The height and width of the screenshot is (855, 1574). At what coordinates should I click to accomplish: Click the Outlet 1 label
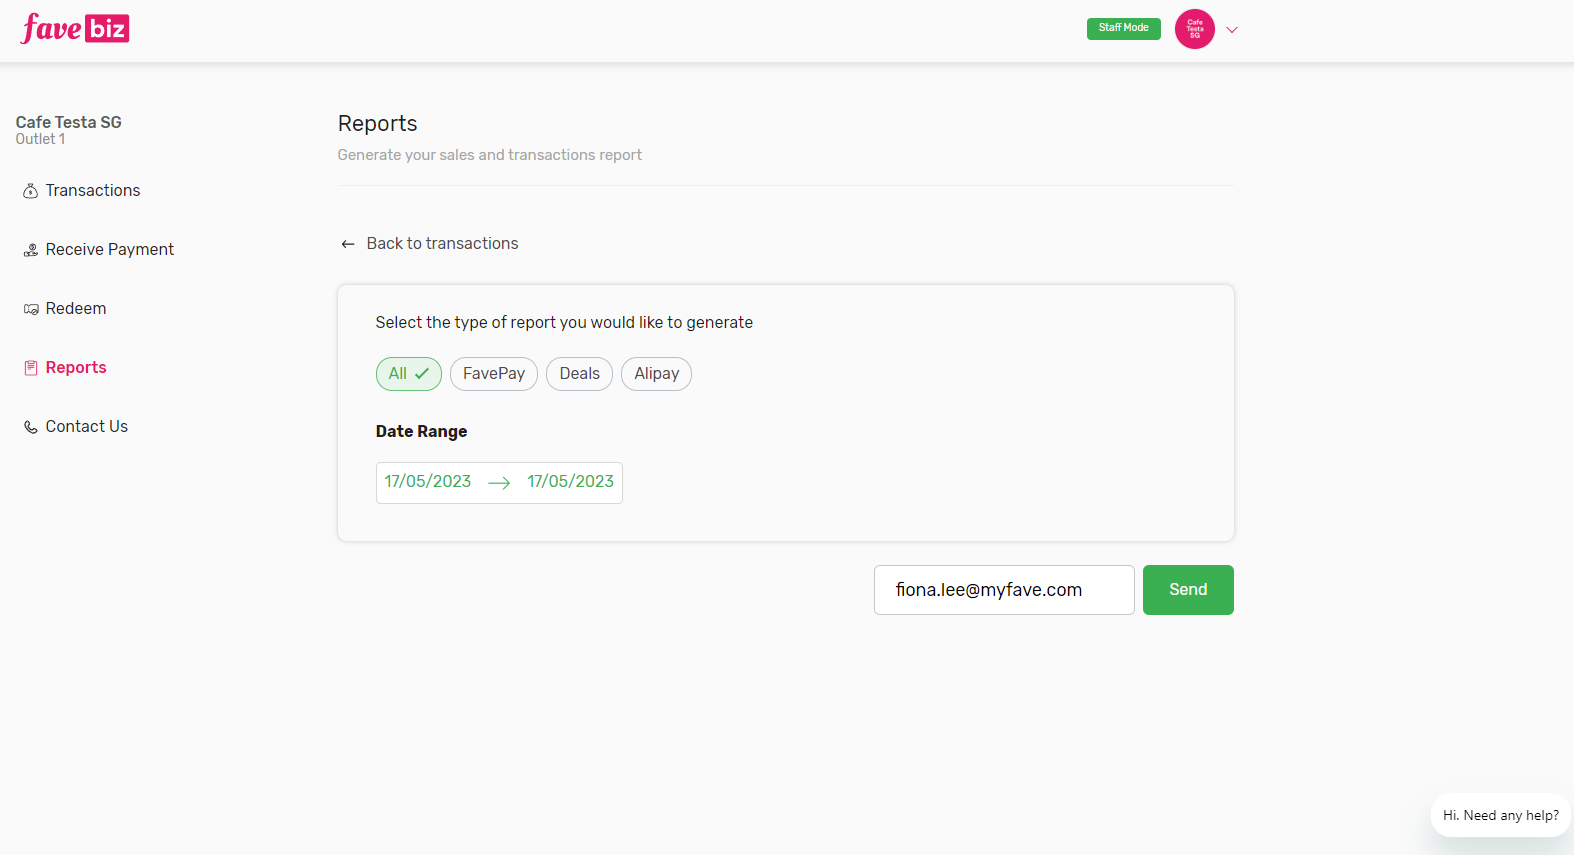click(41, 139)
